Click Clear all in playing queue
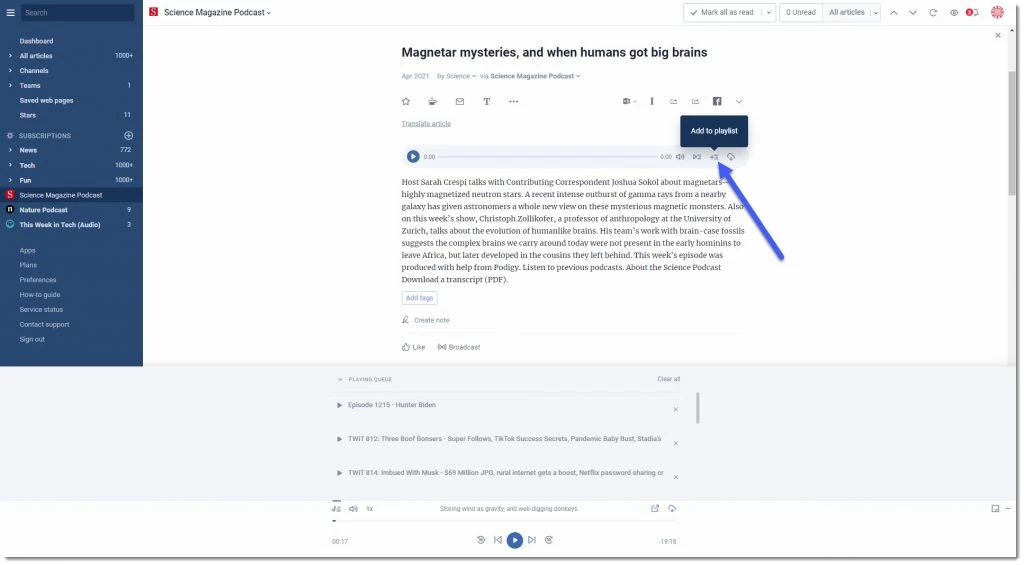This screenshot has width=1024, height=565. (x=668, y=379)
